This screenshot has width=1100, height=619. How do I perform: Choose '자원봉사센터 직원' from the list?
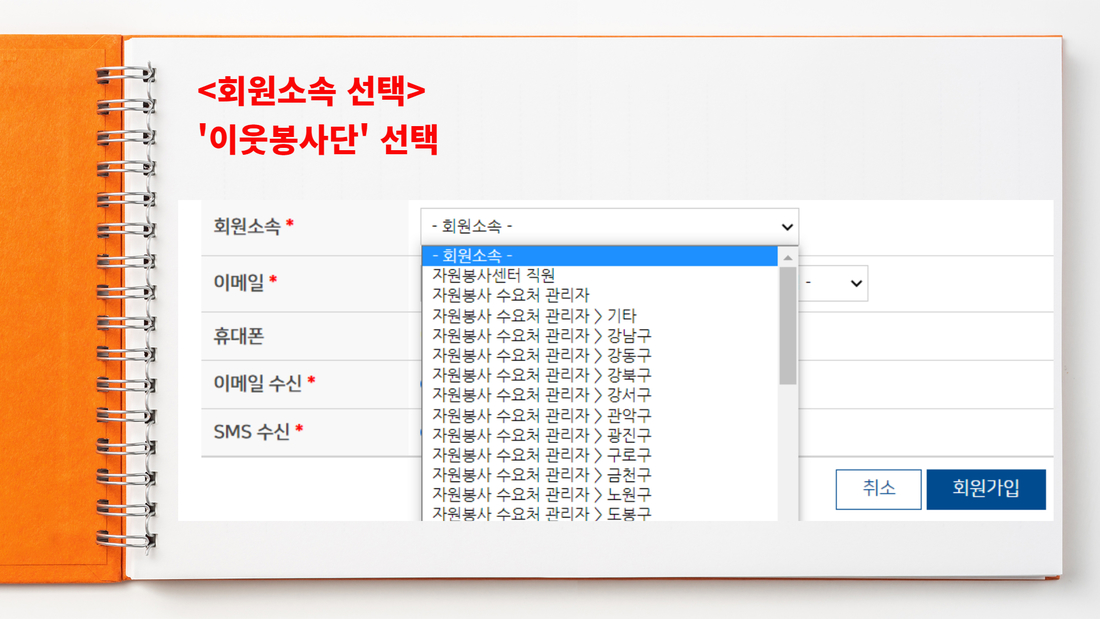(x=600, y=275)
